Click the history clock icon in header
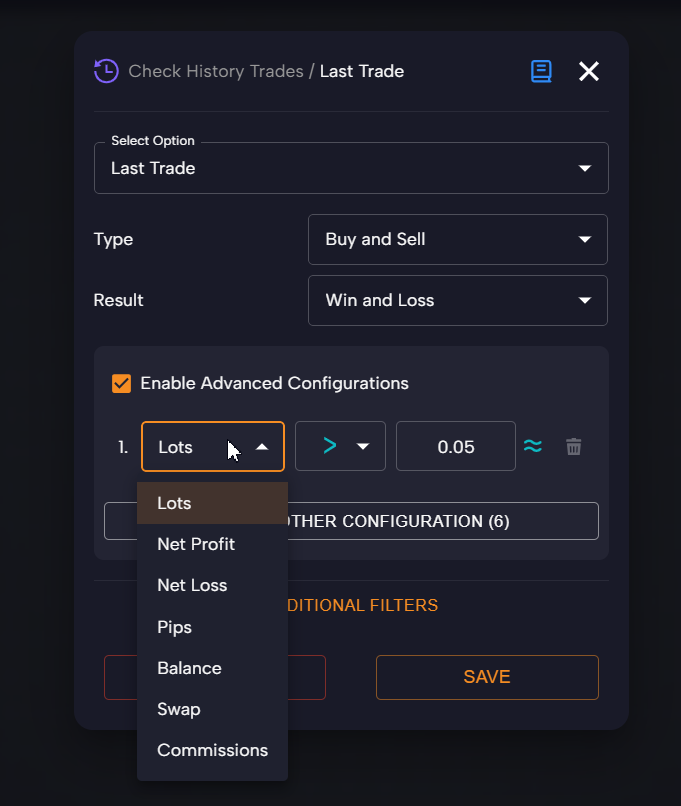 coord(106,71)
